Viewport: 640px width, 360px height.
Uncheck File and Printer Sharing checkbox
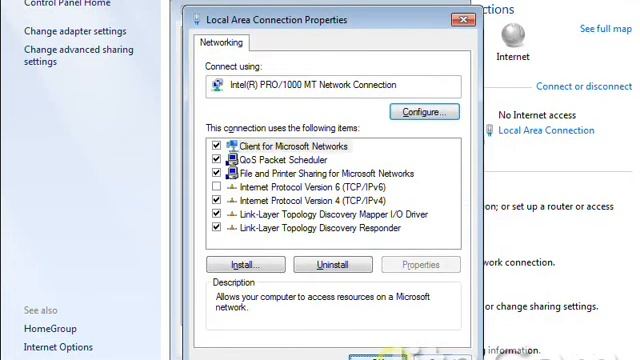[216, 173]
